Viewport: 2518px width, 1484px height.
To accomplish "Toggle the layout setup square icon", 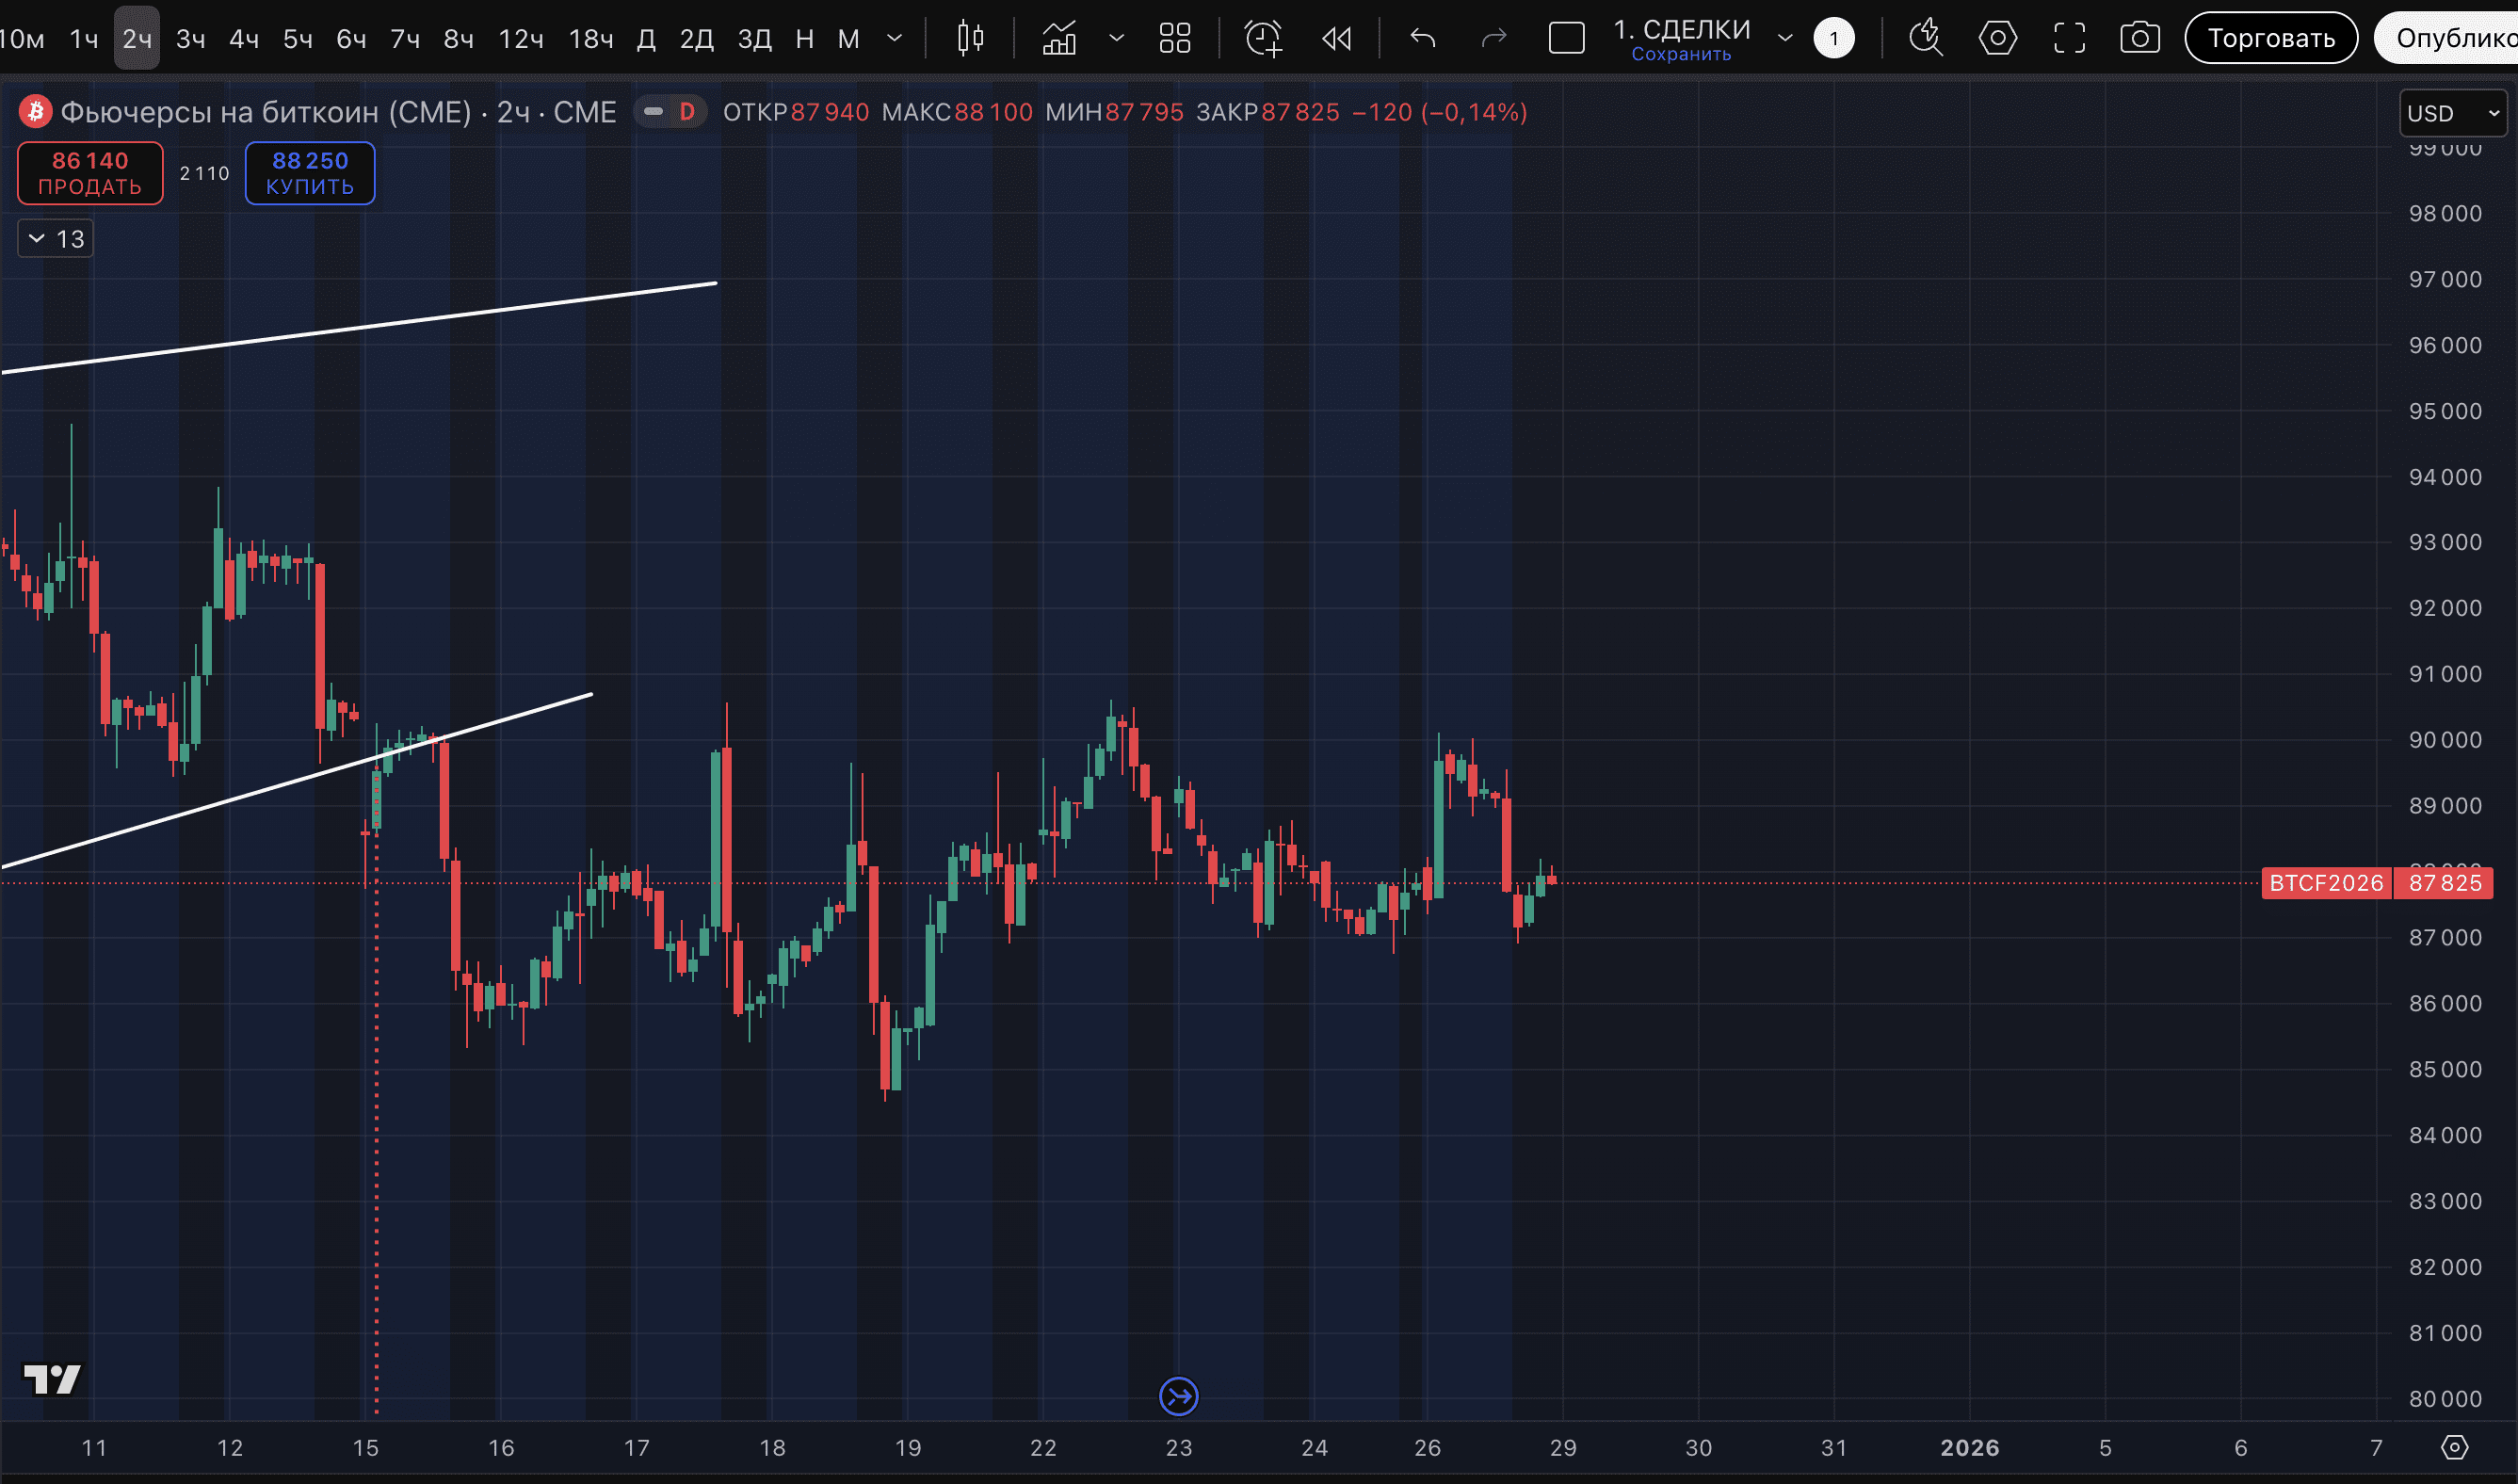I will (x=1566, y=39).
